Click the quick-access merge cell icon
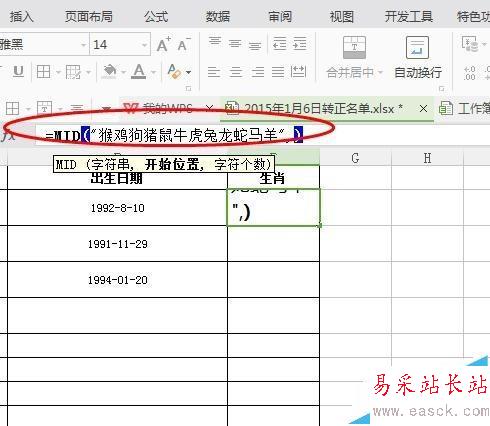Screen dimensions: 490x426 pos(44,109)
